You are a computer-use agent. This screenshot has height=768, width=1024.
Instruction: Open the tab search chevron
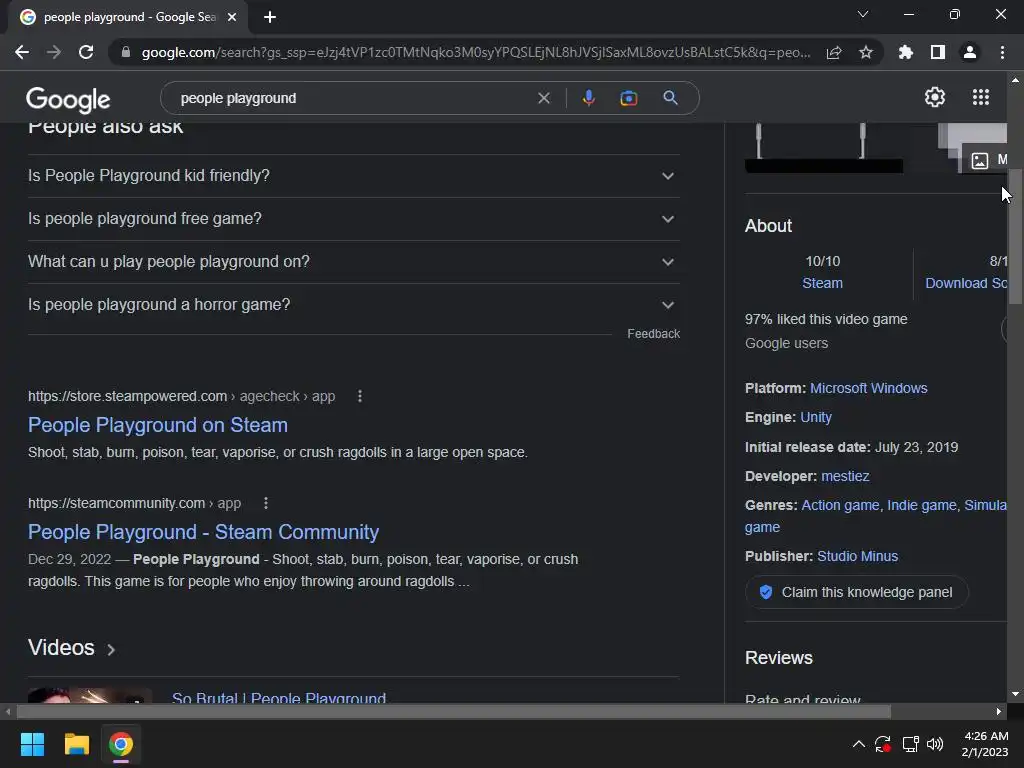tap(863, 14)
